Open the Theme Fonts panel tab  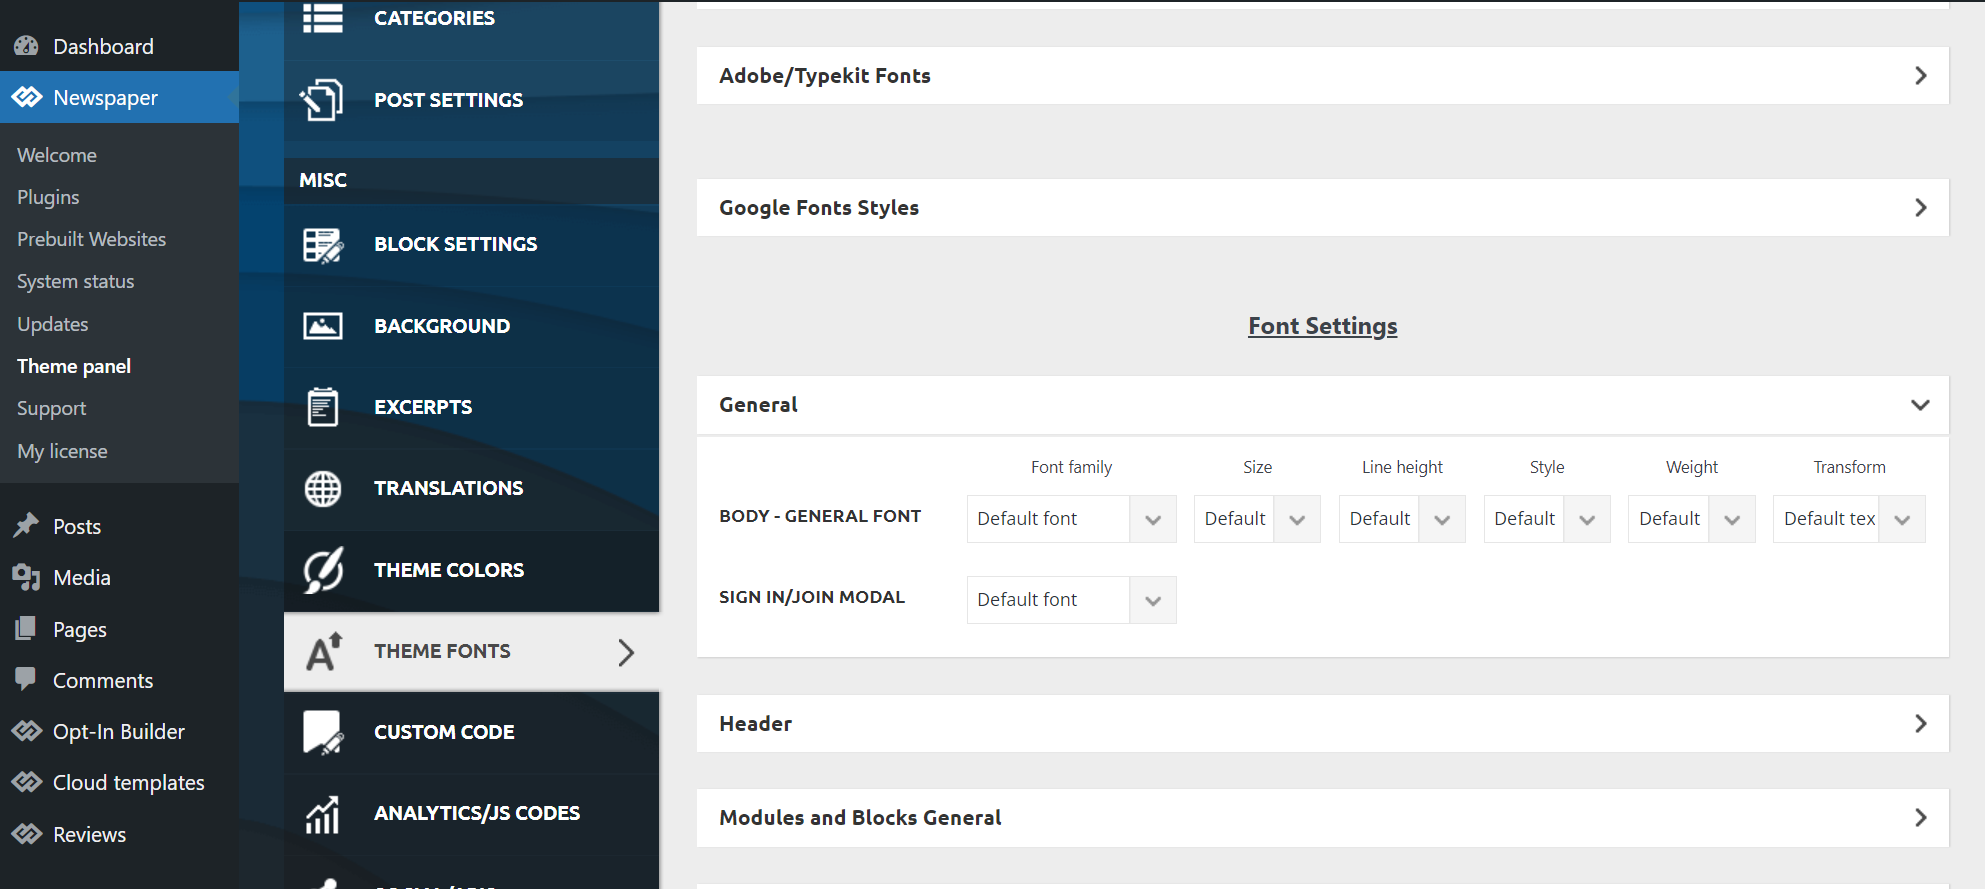tap(471, 651)
